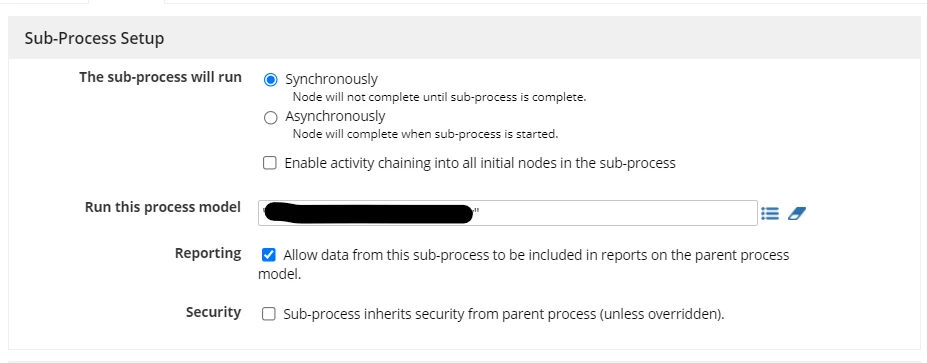Screen dimensions: 927x363
Task: Click the Asynchronously option label text
Action: (335, 116)
